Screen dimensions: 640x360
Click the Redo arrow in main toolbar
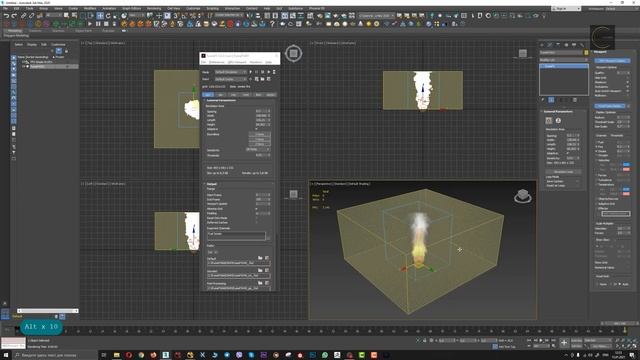pyautogui.click(x=14, y=16)
